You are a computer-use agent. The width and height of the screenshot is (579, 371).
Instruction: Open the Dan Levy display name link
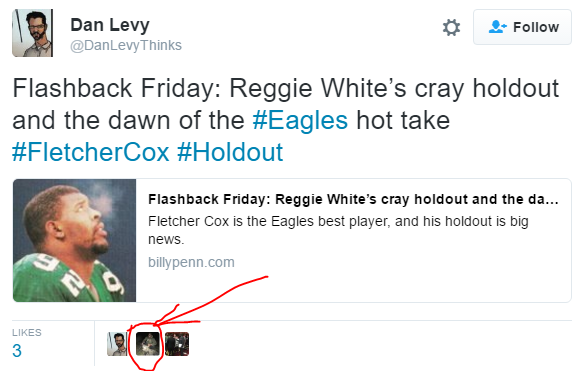(110, 25)
